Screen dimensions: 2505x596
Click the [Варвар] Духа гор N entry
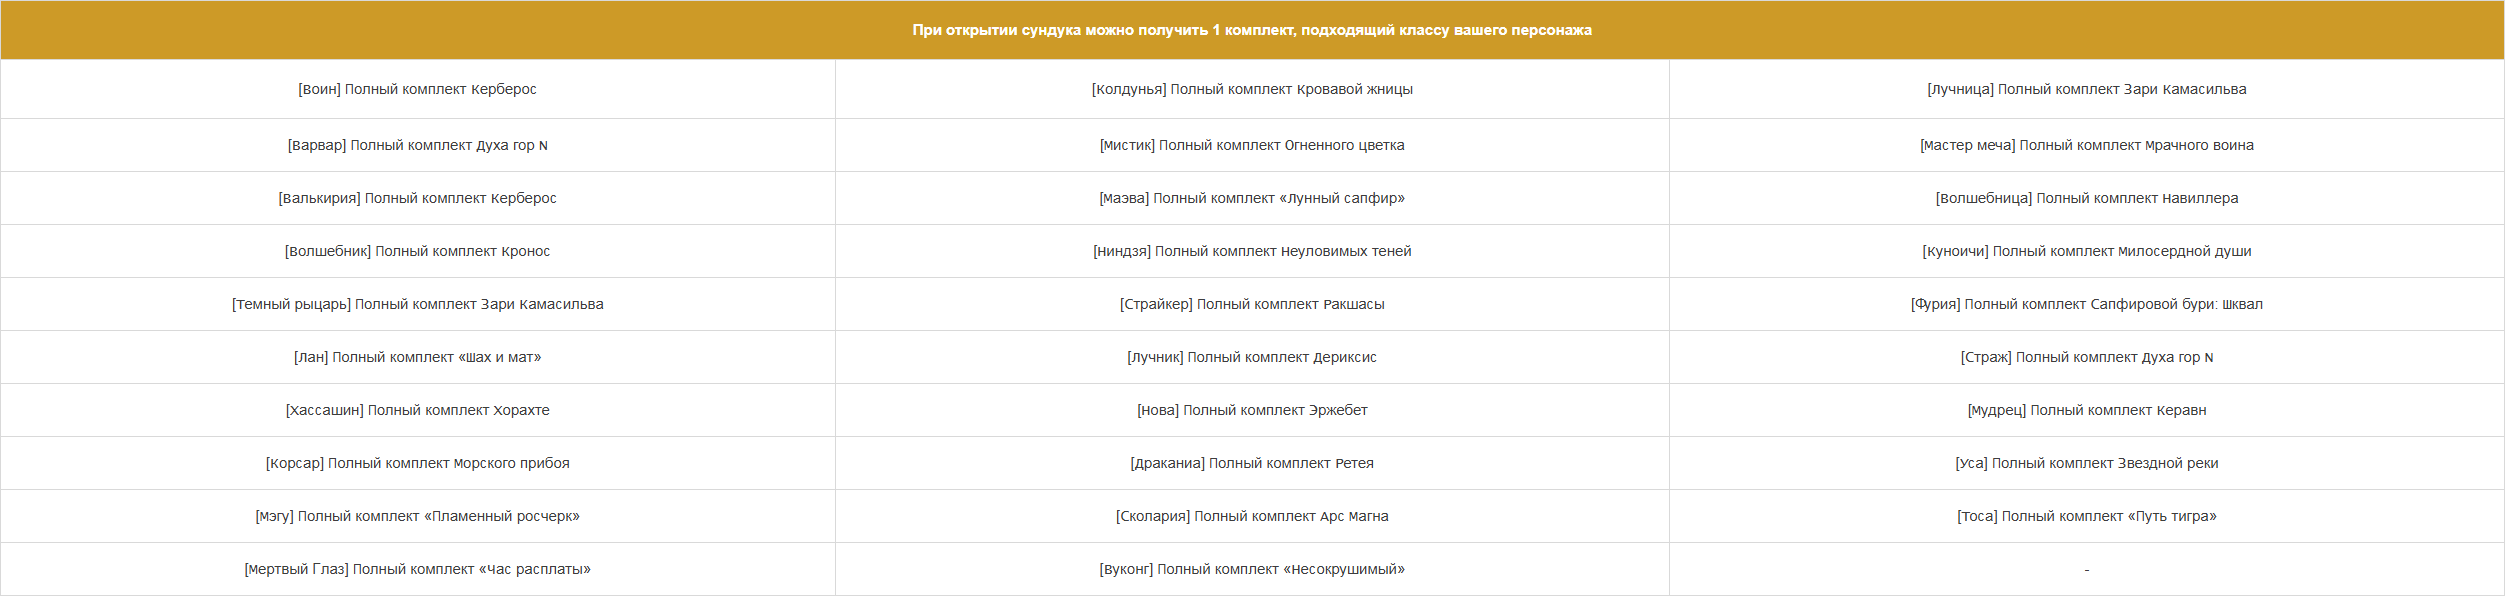[x=418, y=145]
